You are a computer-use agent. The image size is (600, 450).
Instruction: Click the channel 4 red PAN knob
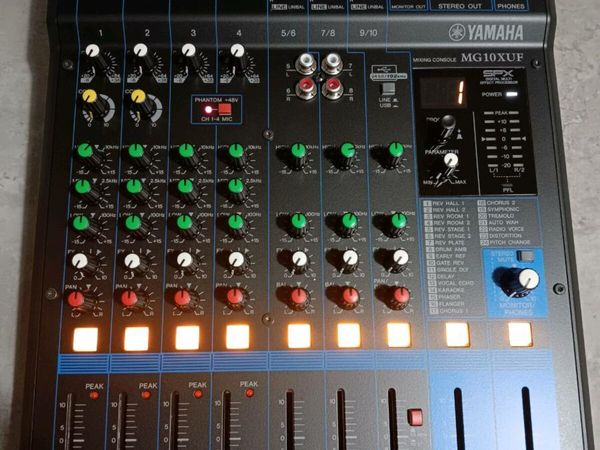[x=234, y=297]
